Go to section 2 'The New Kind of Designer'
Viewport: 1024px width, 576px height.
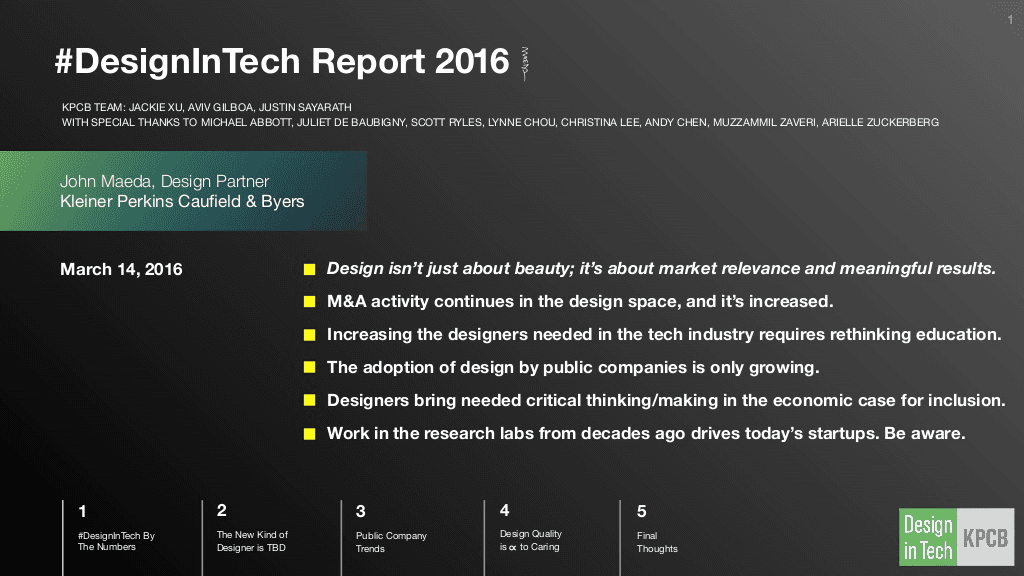[251, 541]
